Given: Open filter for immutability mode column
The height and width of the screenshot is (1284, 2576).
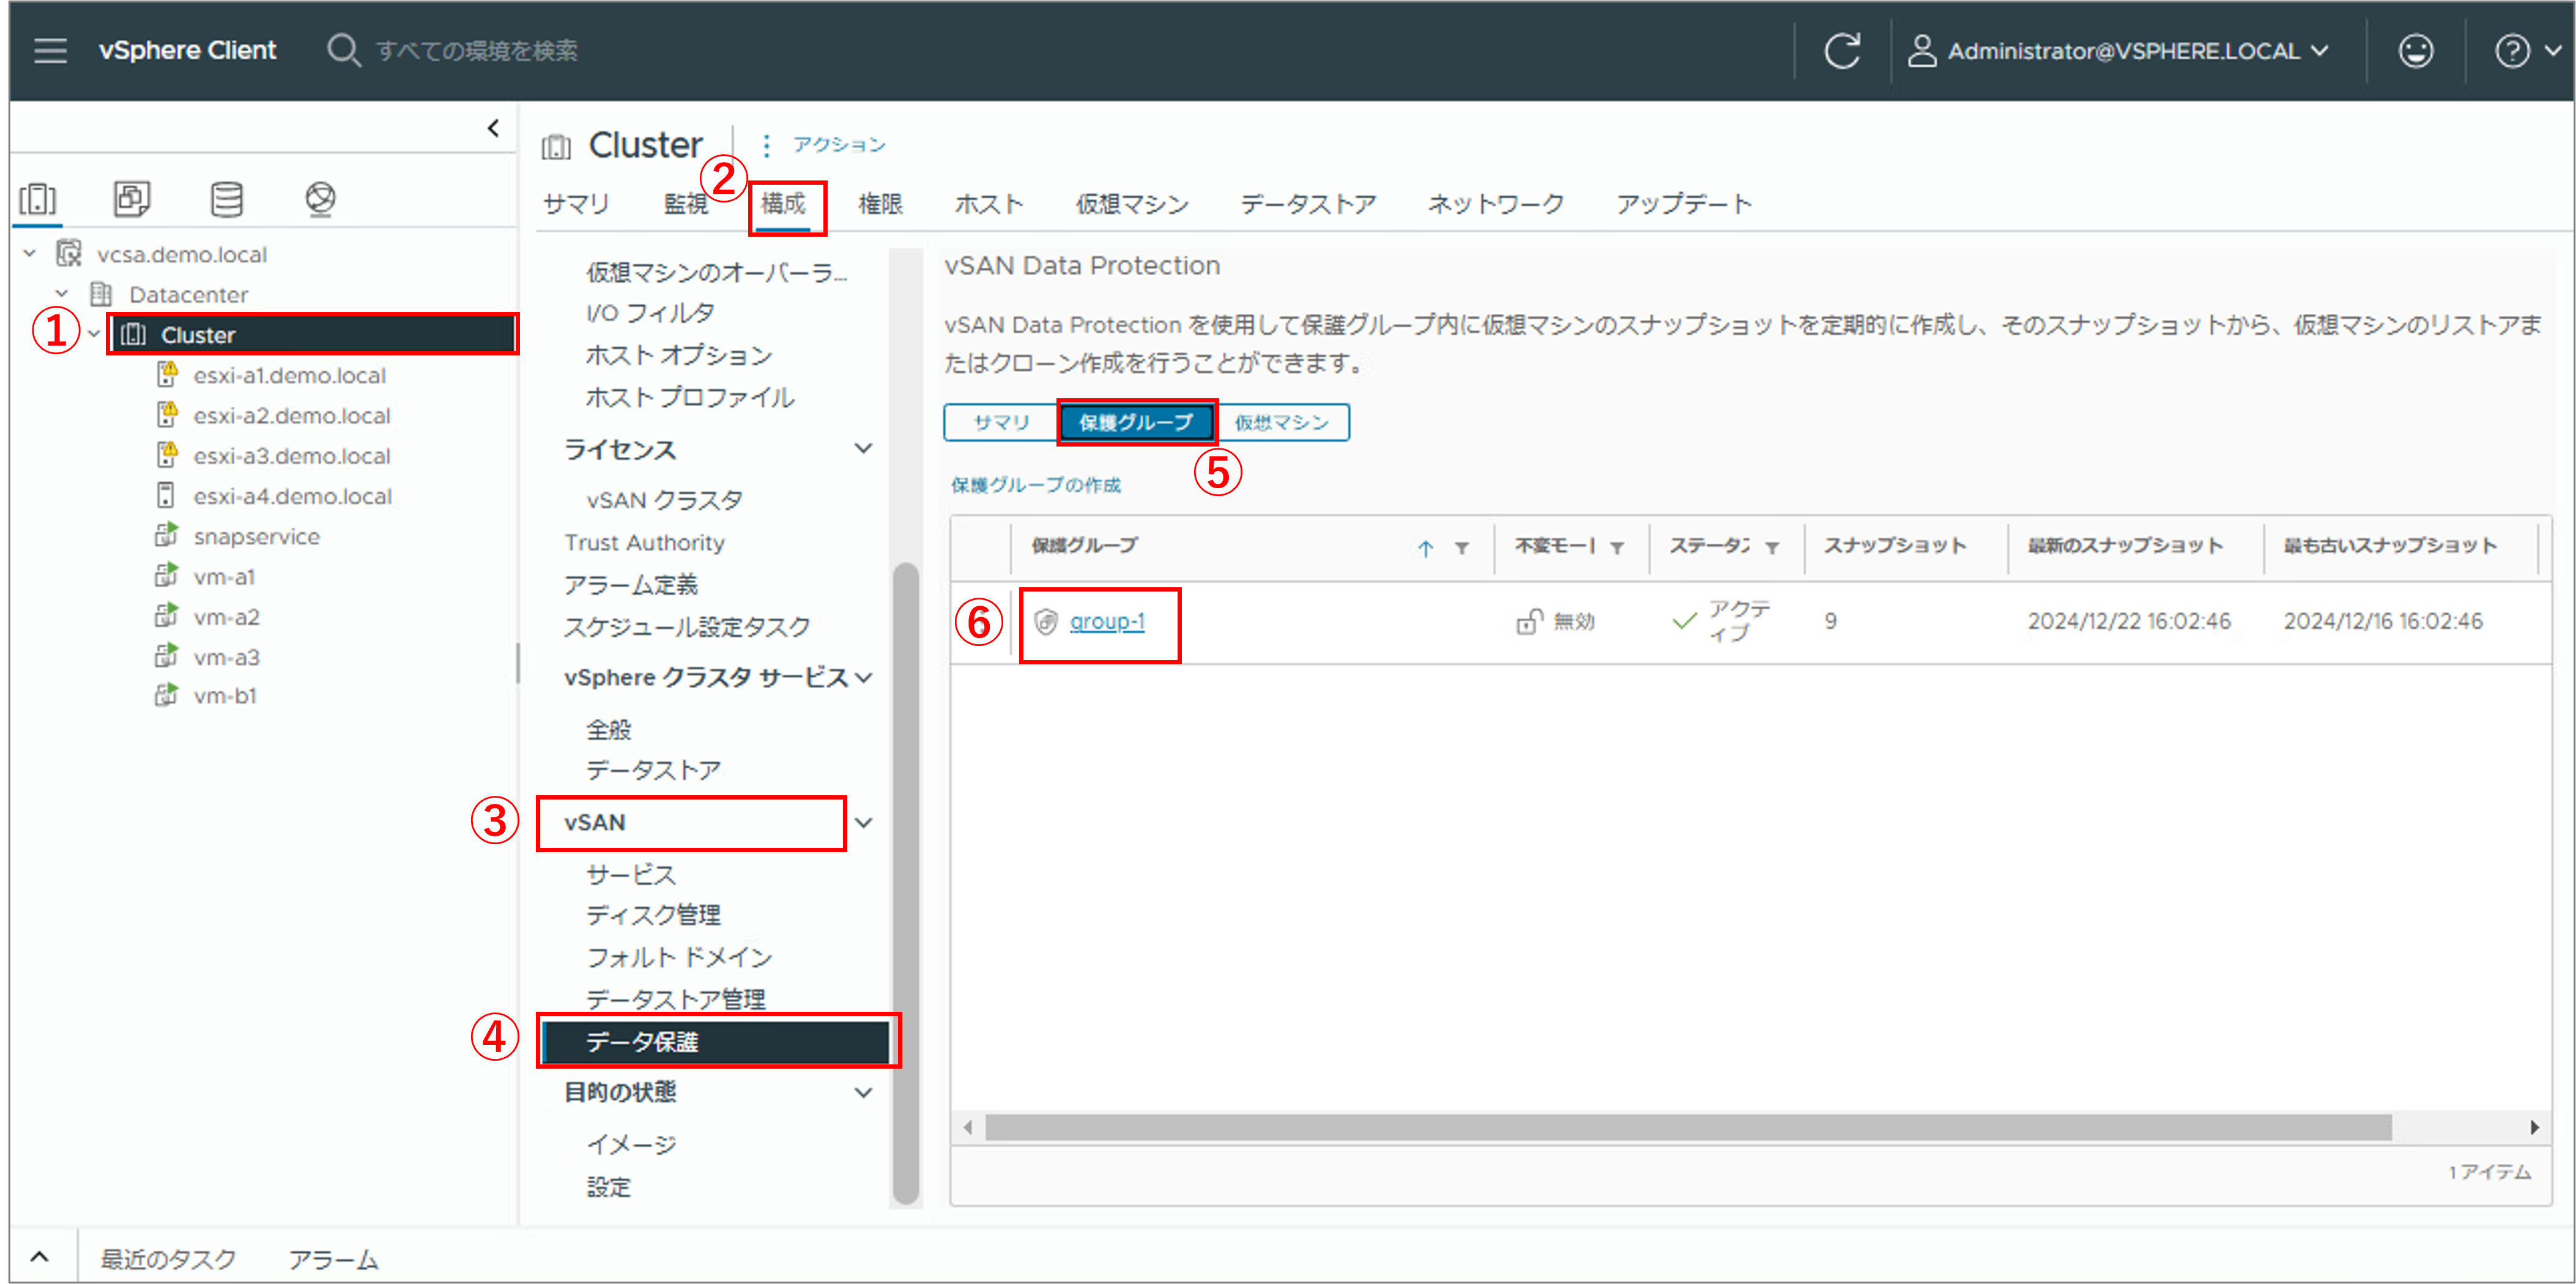Looking at the screenshot, I should (1616, 547).
